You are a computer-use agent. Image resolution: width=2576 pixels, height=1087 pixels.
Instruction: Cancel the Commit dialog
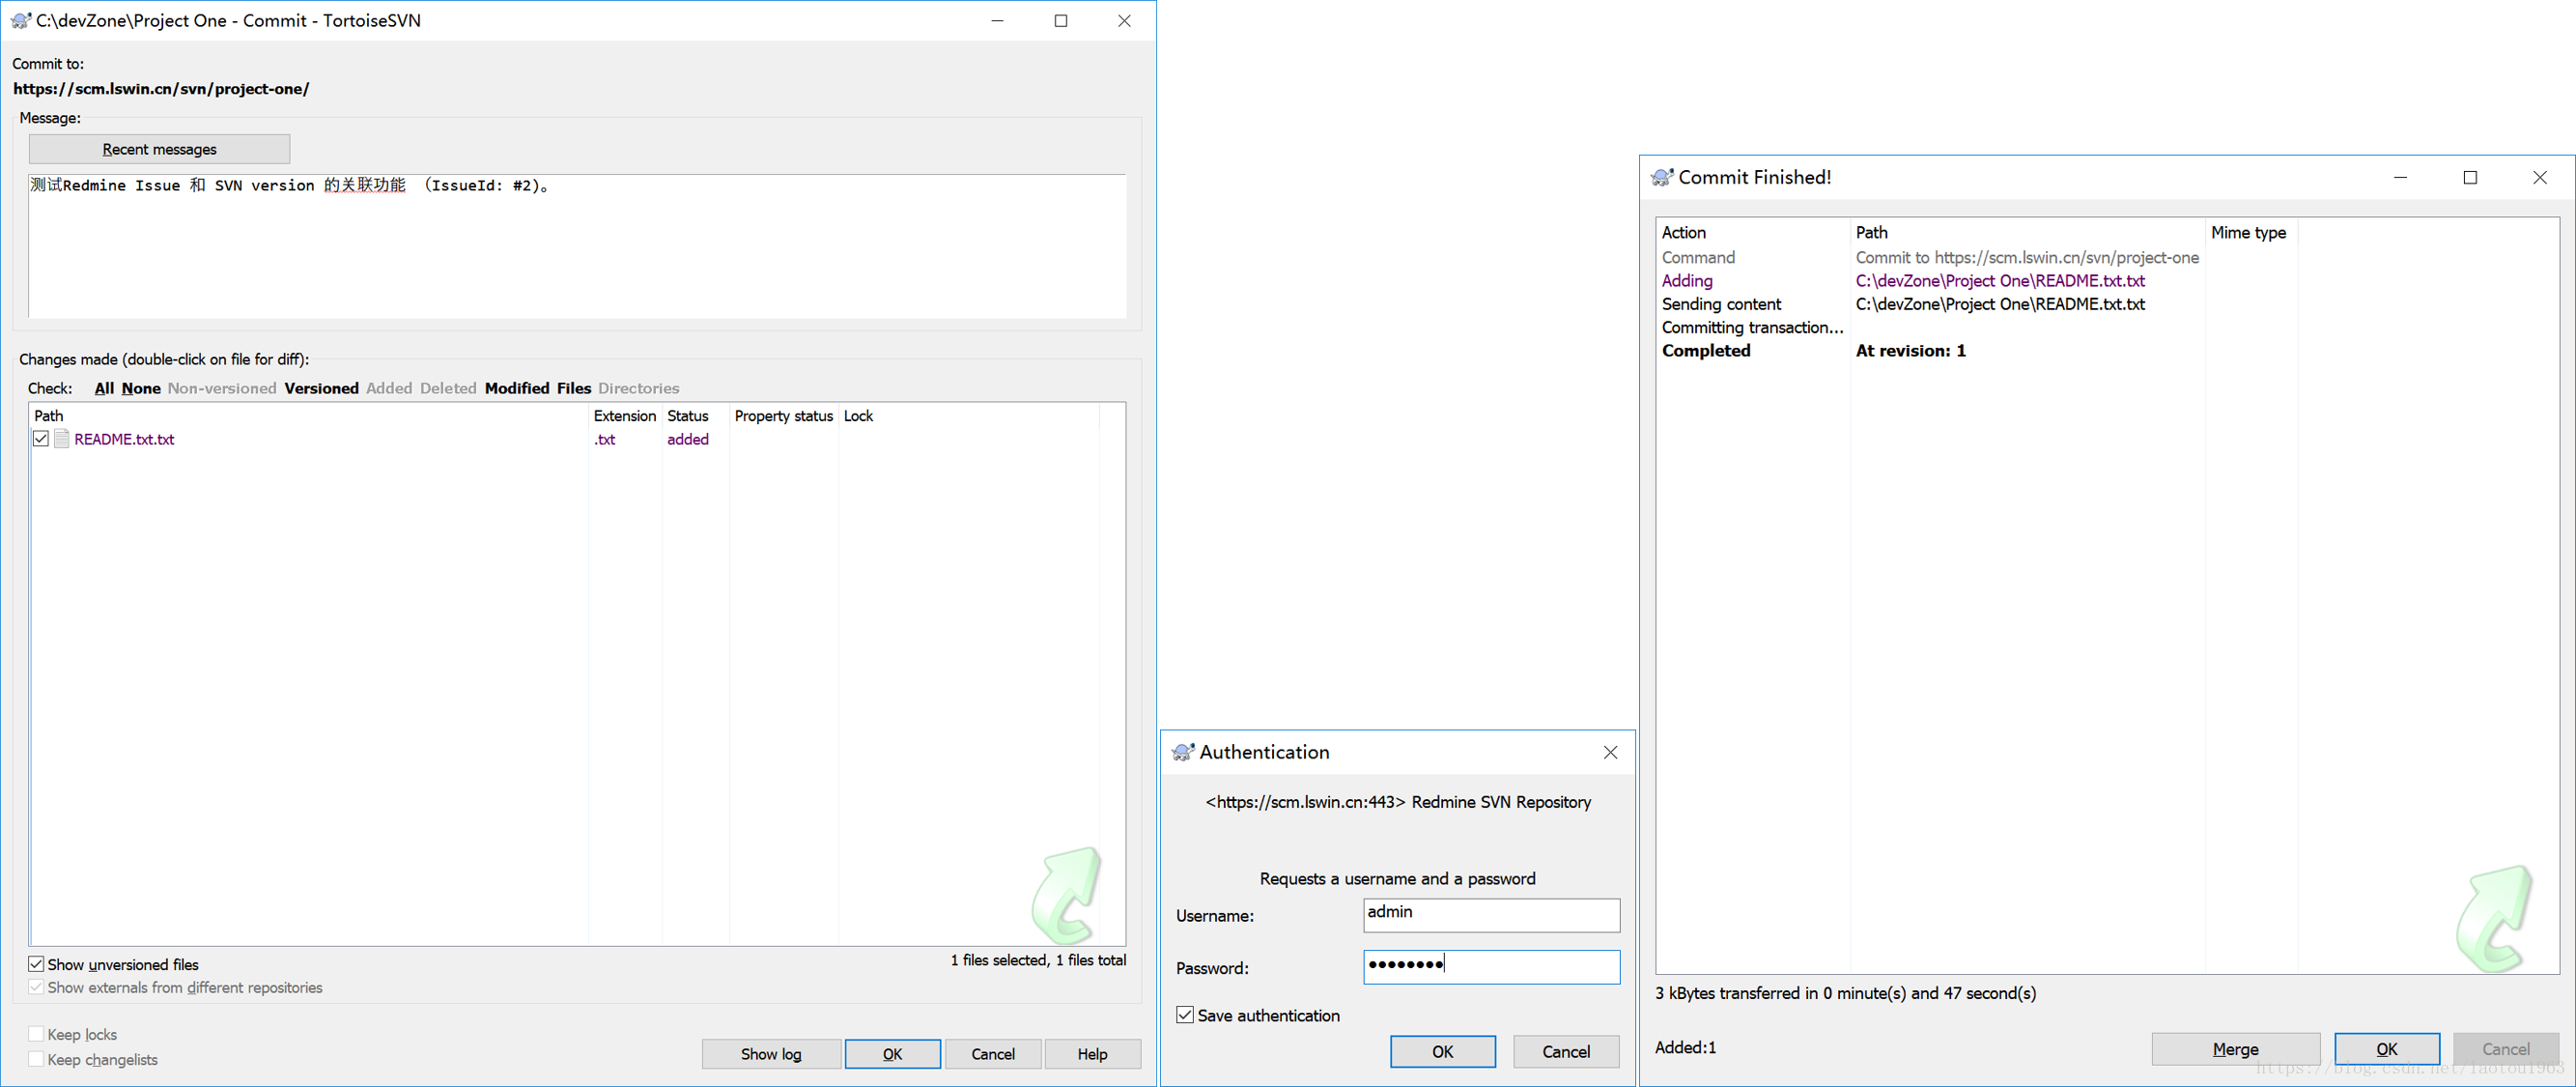pyautogui.click(x=993, y=1054)
